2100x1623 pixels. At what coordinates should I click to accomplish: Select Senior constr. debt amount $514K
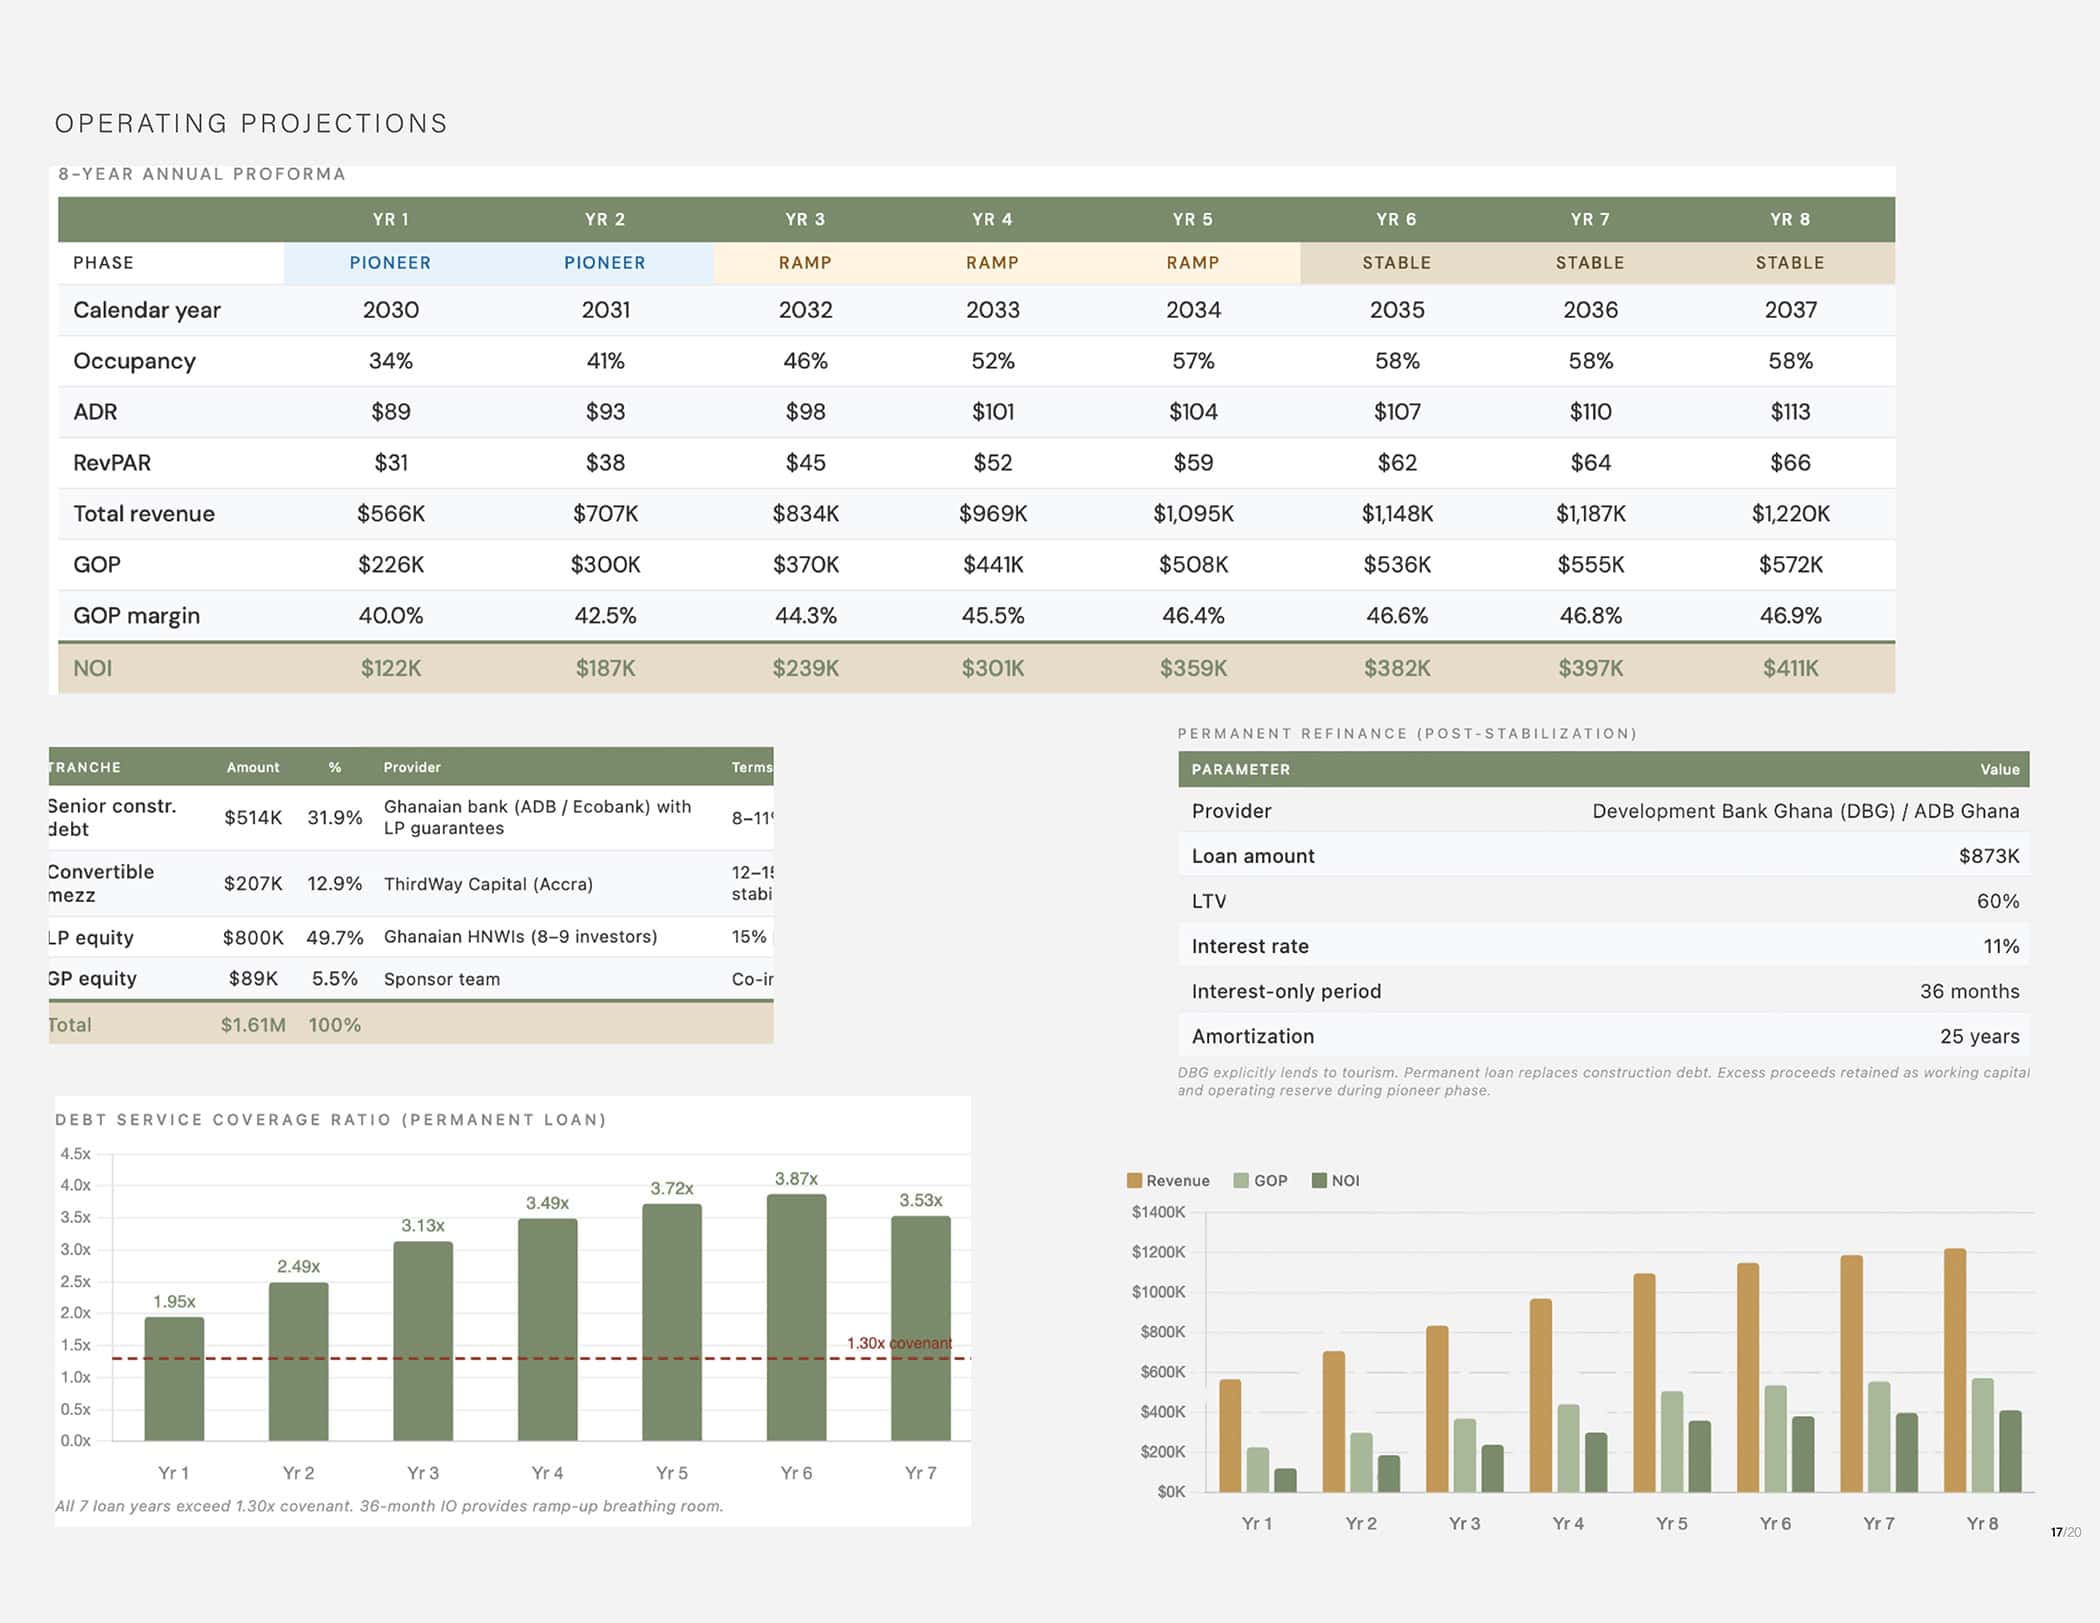pos(253,818)
